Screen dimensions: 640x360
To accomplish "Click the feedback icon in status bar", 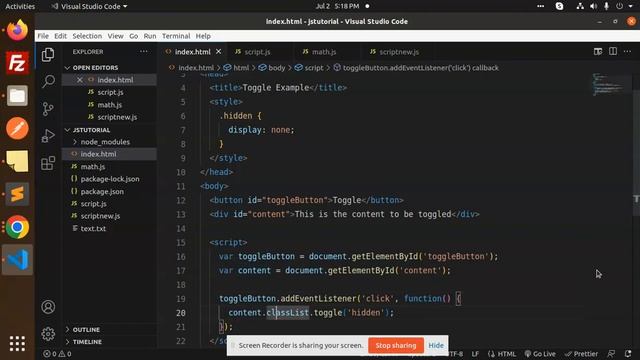I will (611, 354).
